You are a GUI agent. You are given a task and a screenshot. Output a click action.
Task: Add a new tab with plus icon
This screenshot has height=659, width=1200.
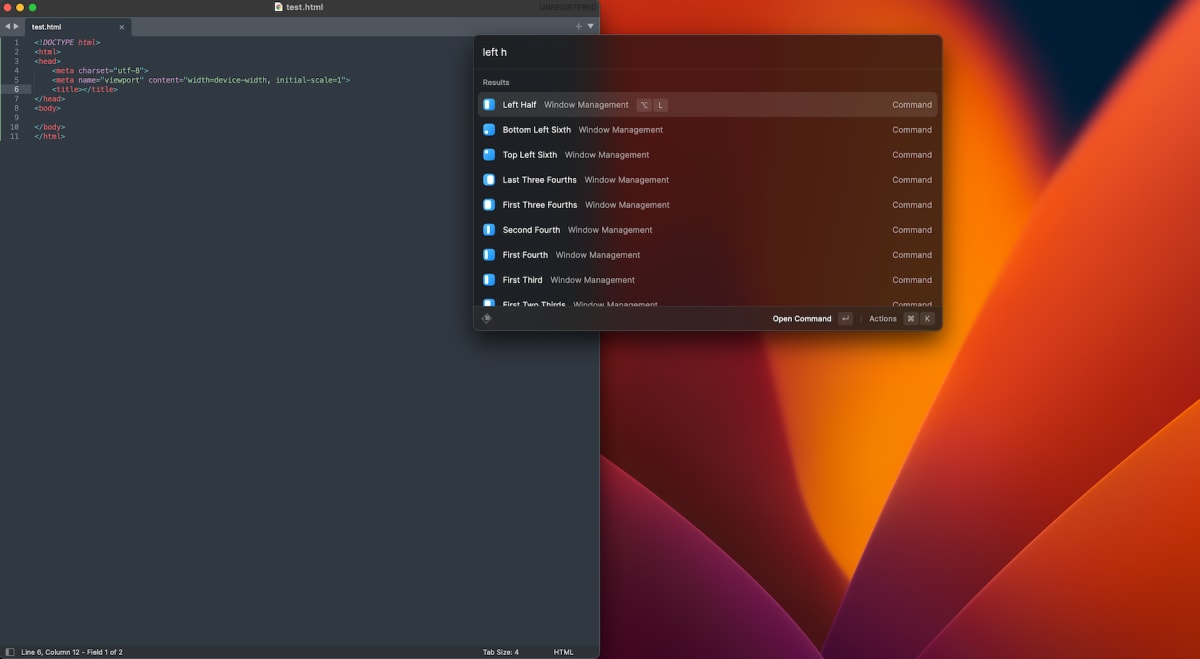click(x=578, y=26)
